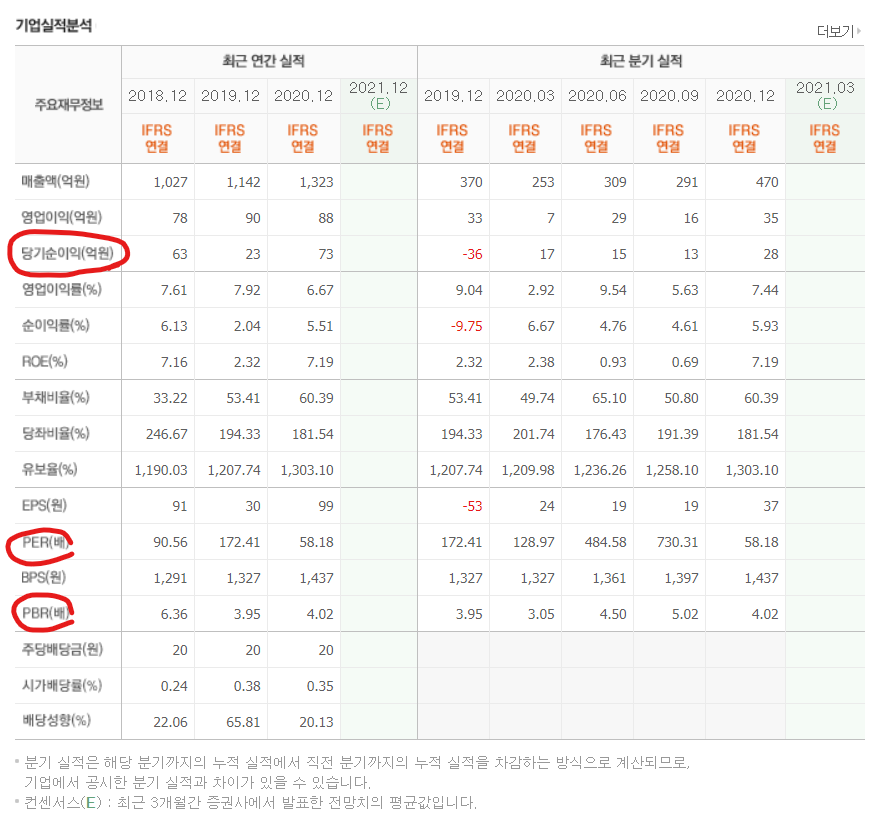Image resolution: width=872 pixels, height=817 pixels.
Task: Select the 컨센서스(E) footnote text
Action: click(250, 803)
